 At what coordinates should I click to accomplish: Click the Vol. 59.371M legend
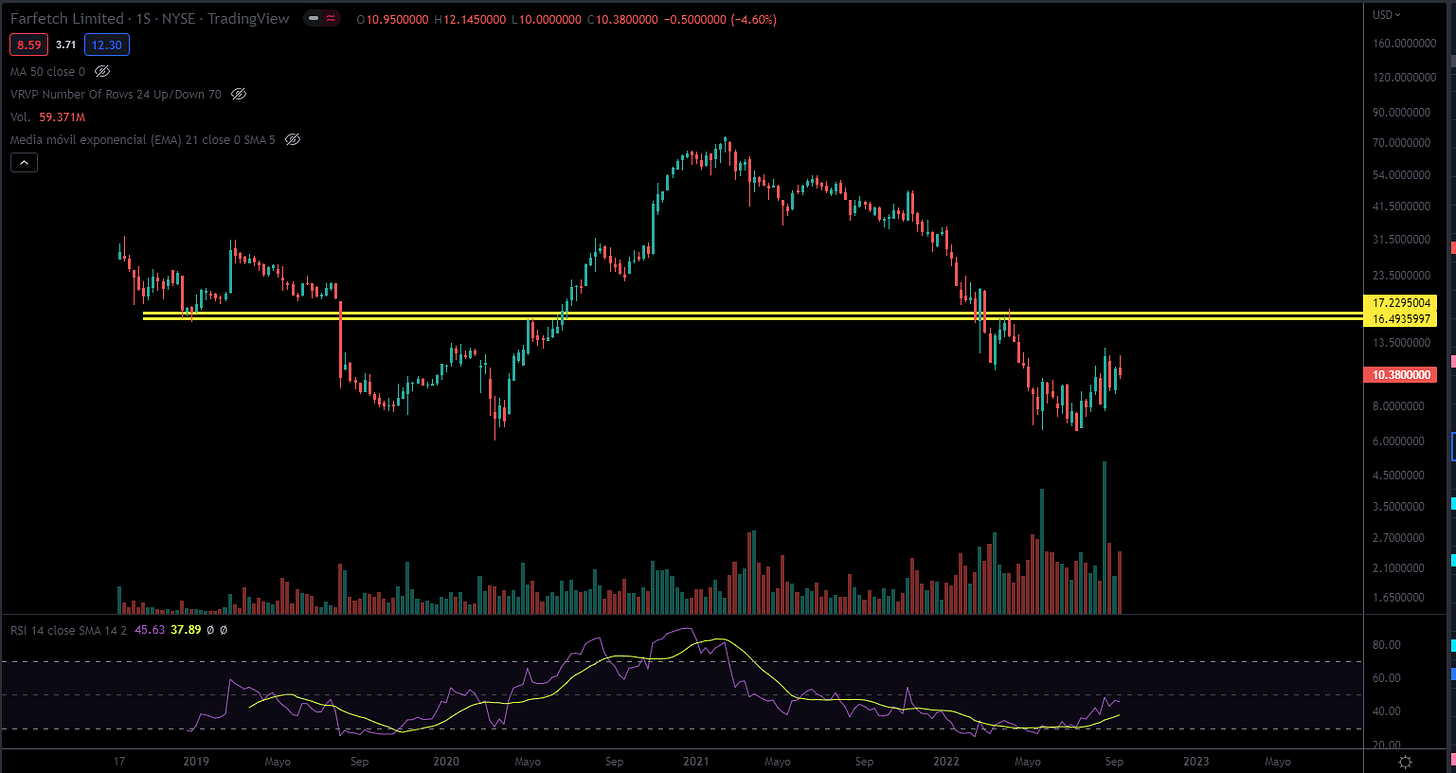(x=46, y=117)
